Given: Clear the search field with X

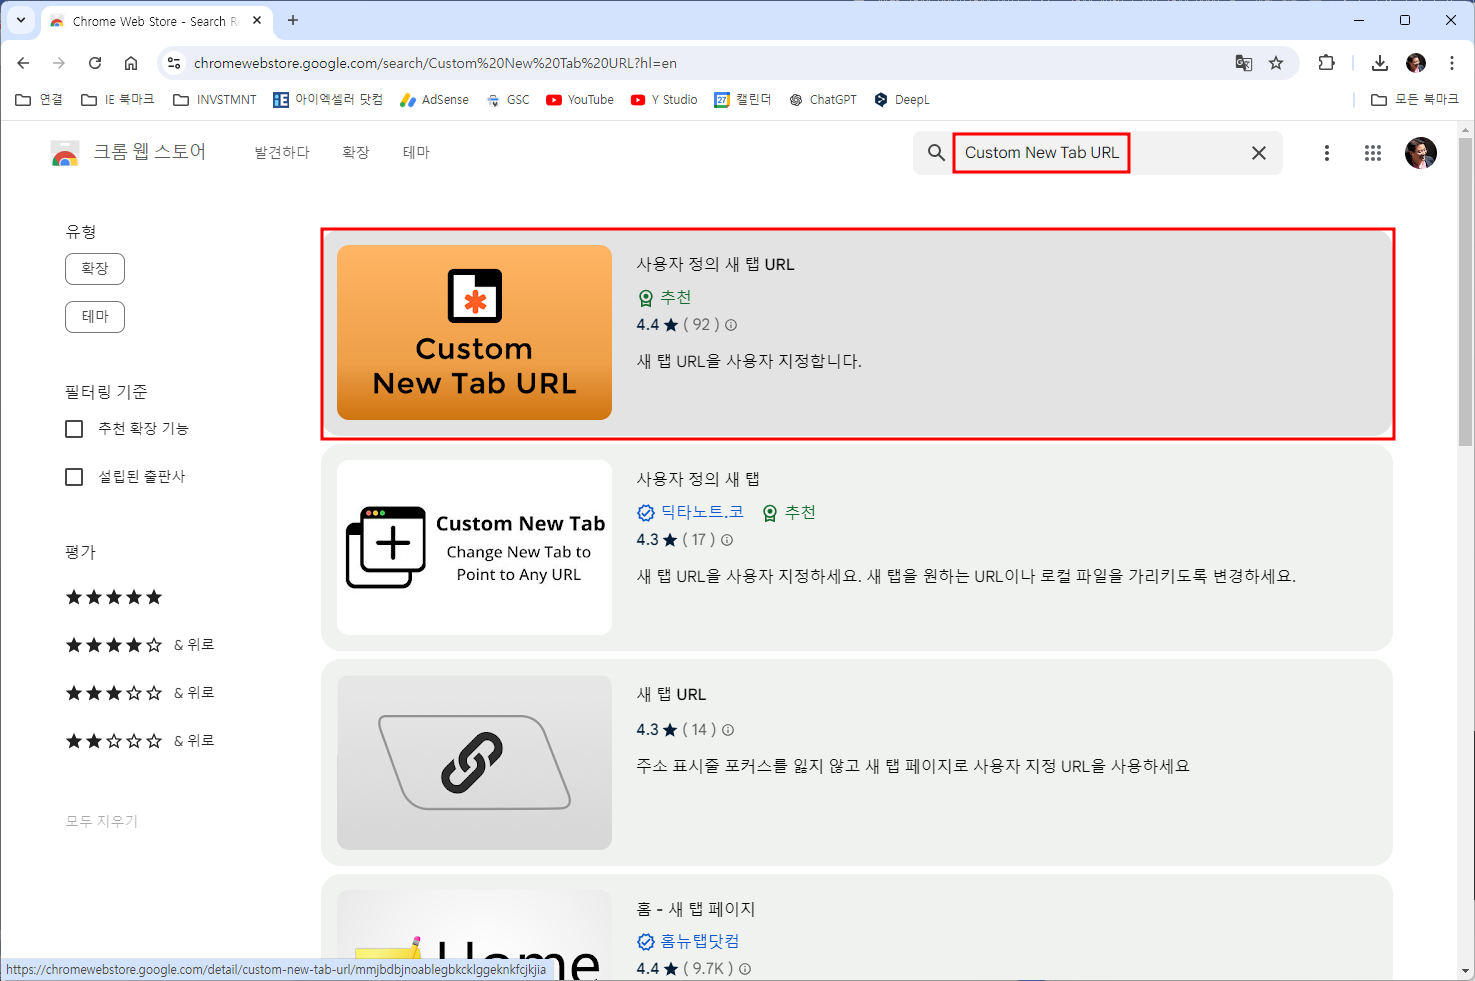Looking at the screenshot, I should click(x=1259, y=153).
